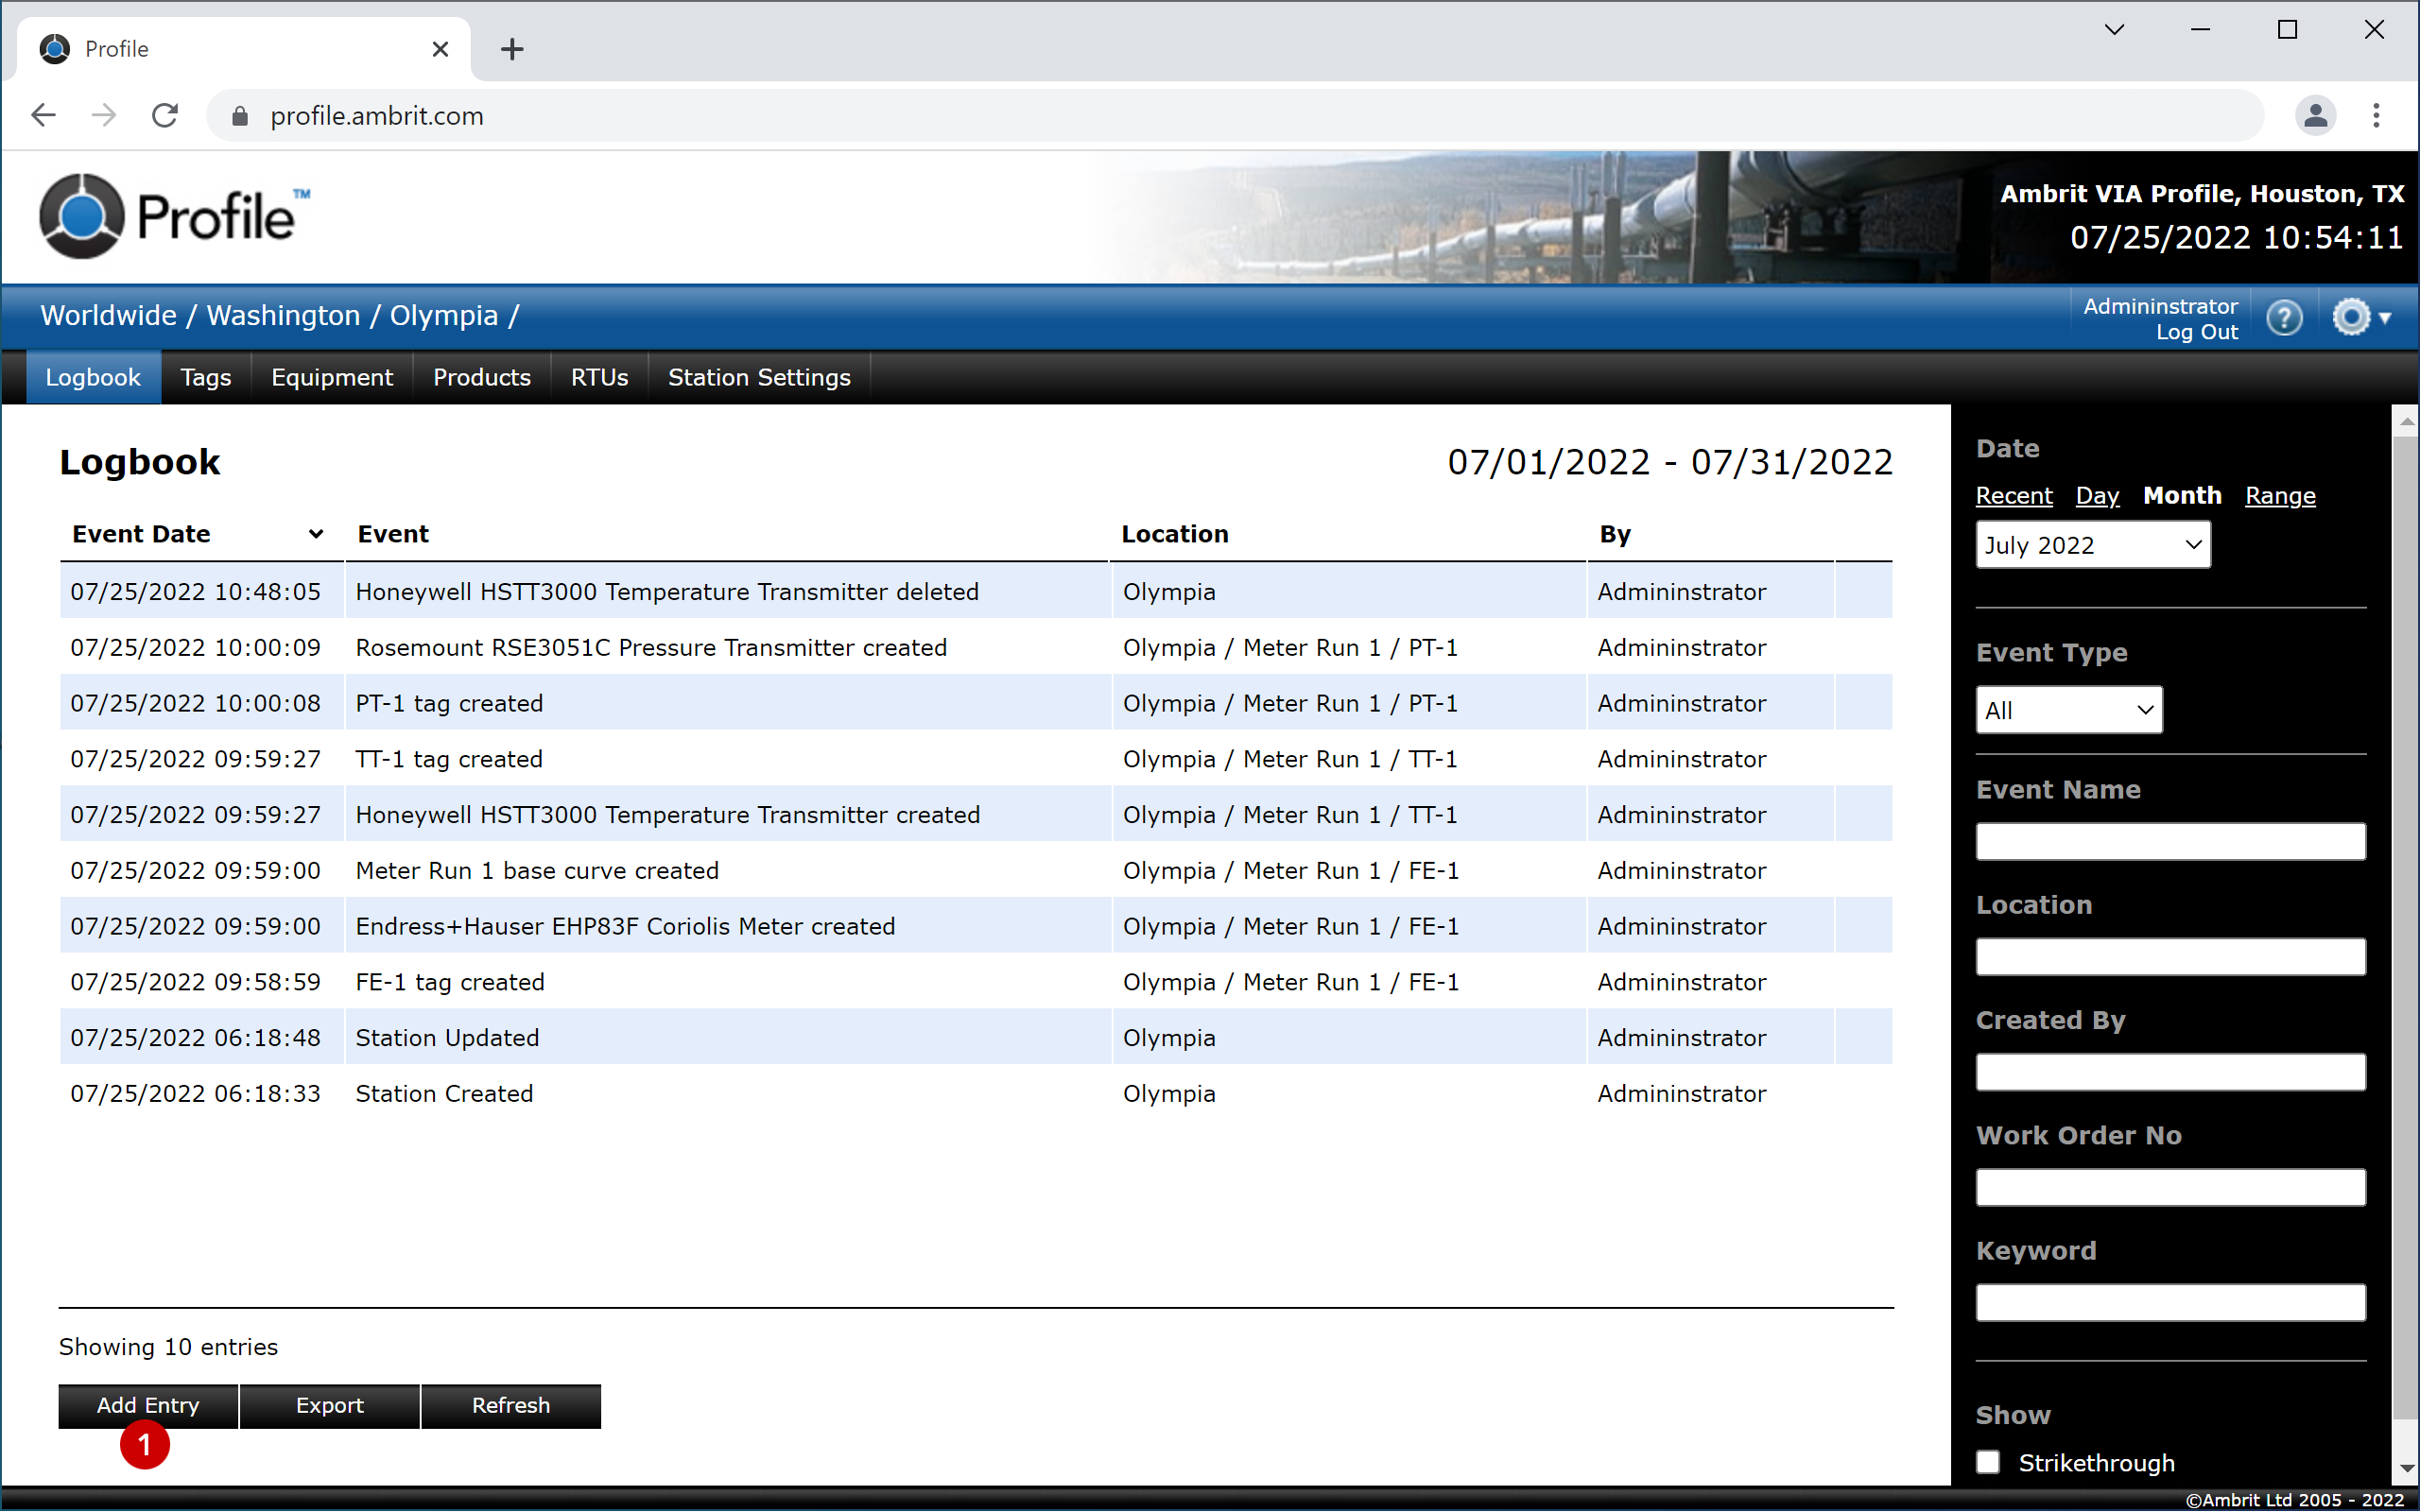Click the Event Name input field
The width and height of the screenshot is (2420, 1512).
coord(2170,841)
